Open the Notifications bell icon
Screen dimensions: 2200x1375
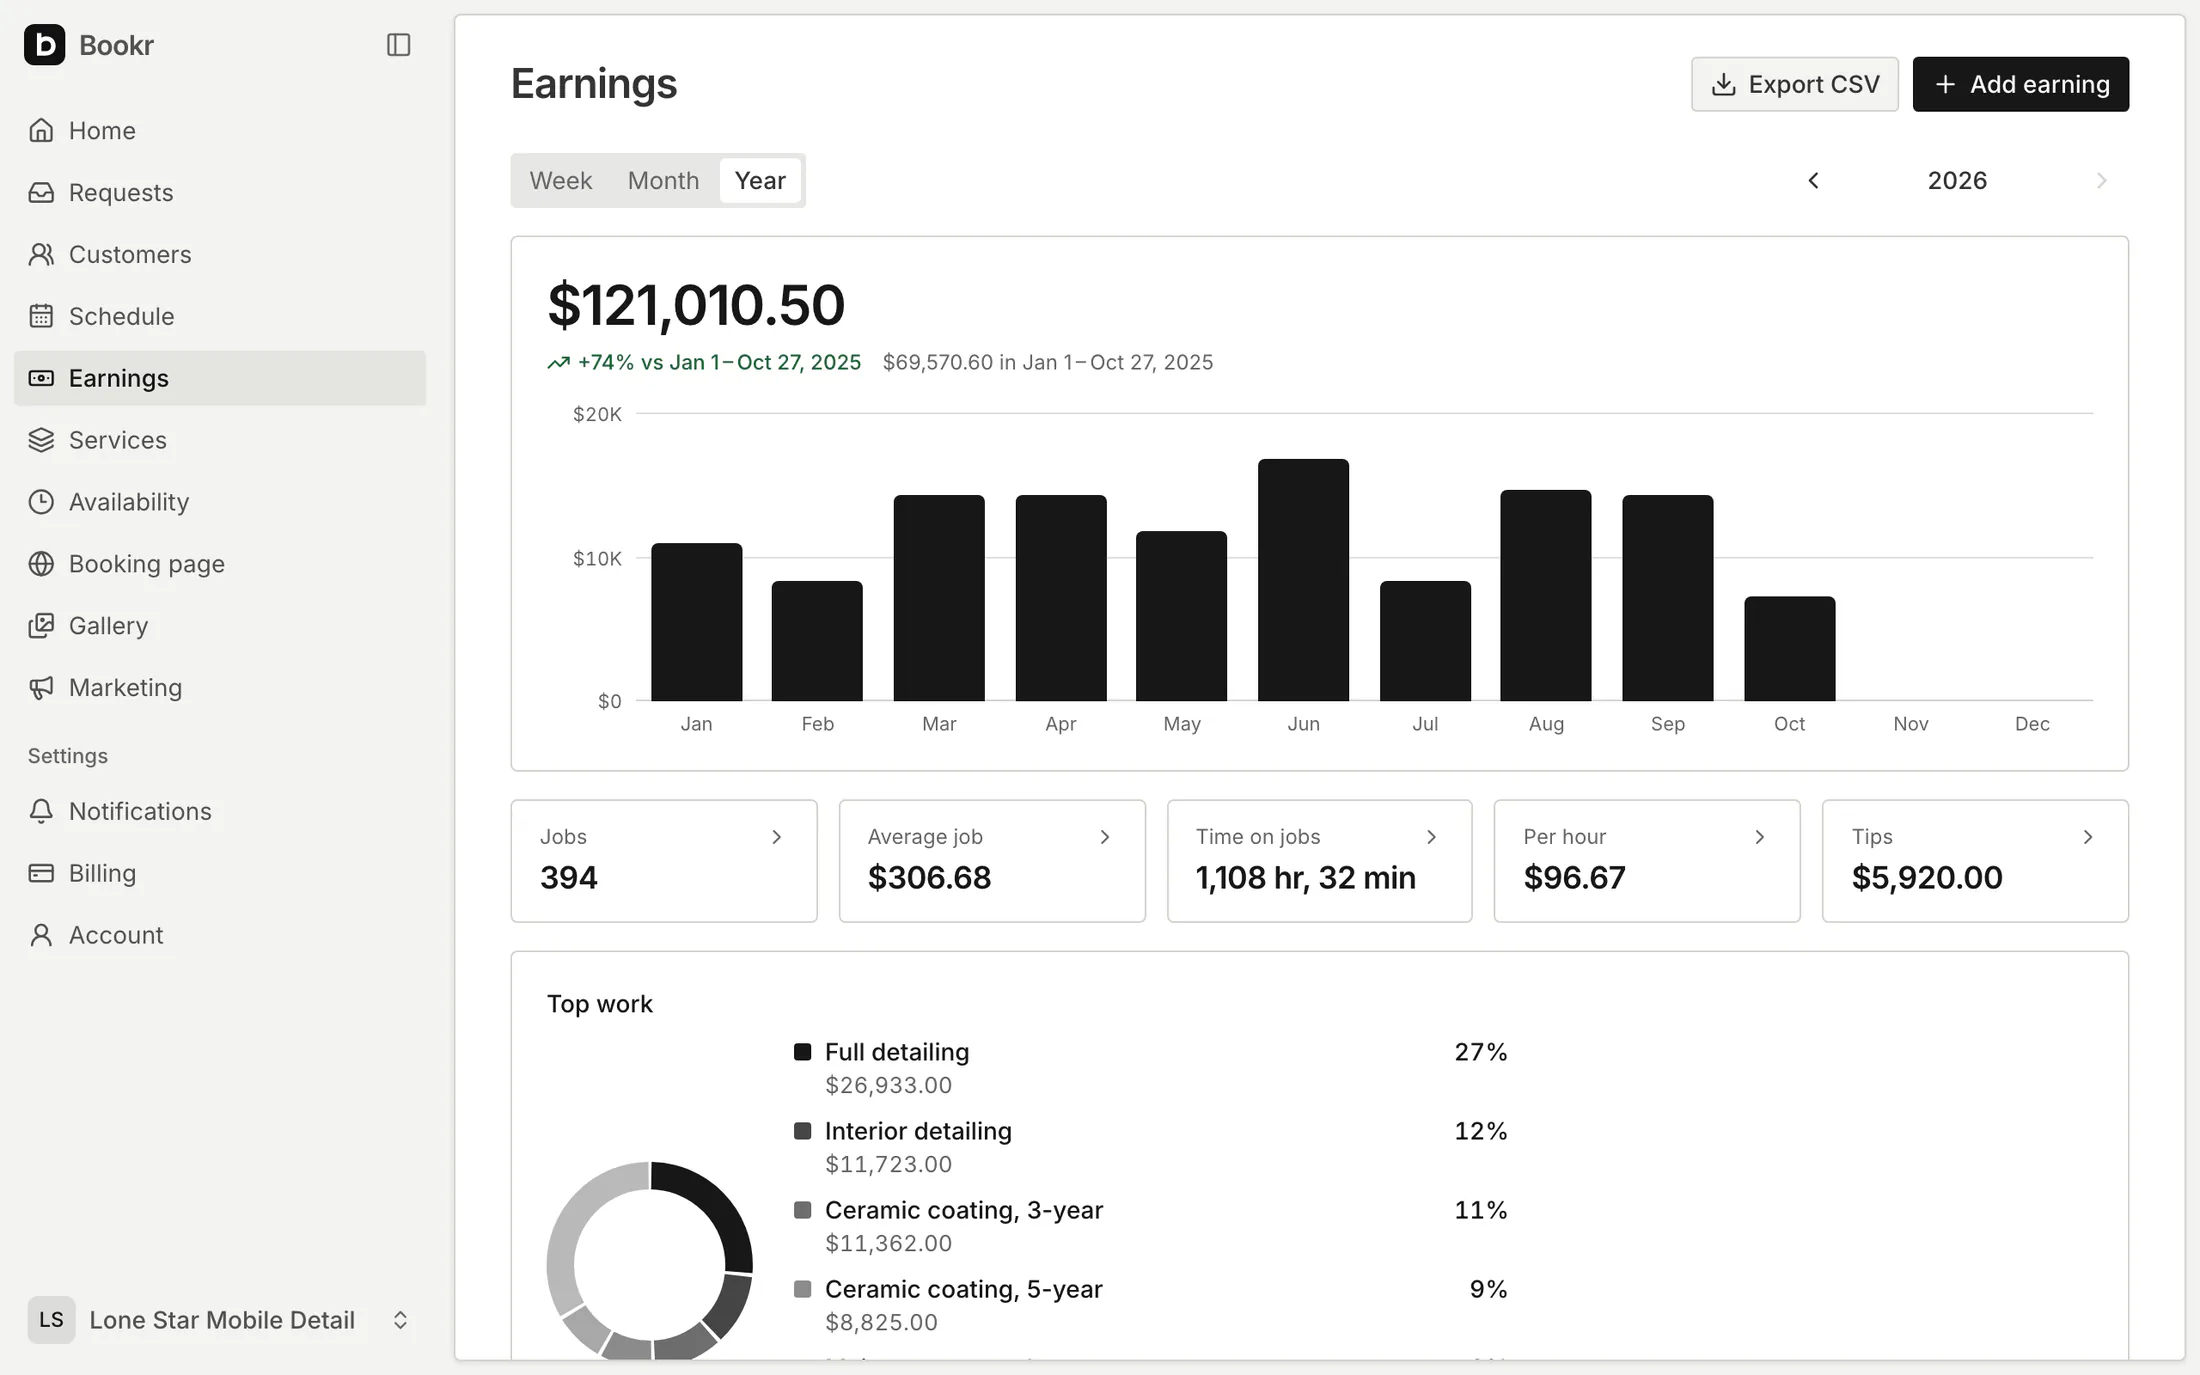(41, 811)
